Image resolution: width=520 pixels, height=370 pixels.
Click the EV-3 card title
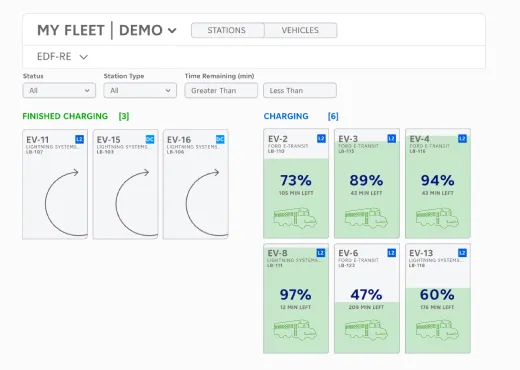tap(348, 138)
